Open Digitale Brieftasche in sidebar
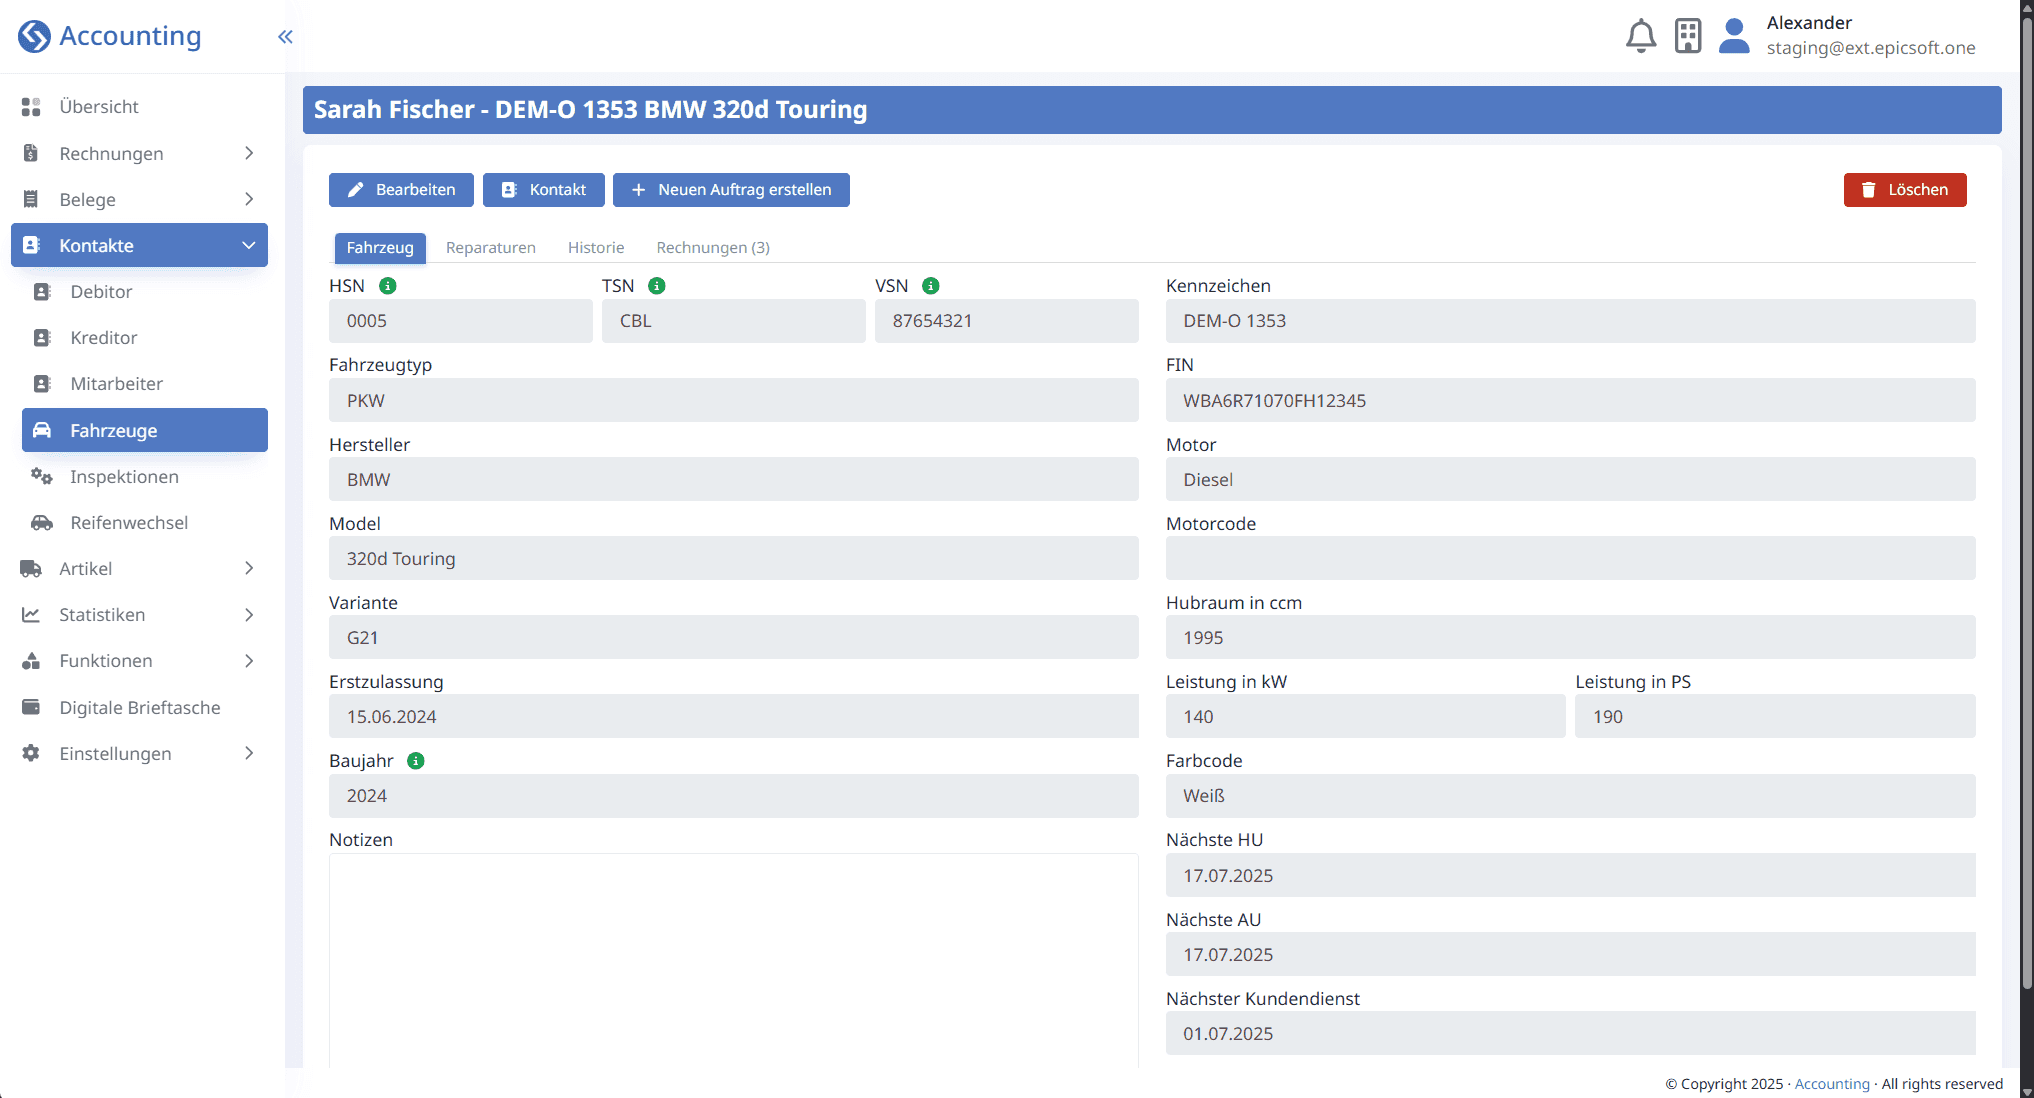 pos(139,708)
